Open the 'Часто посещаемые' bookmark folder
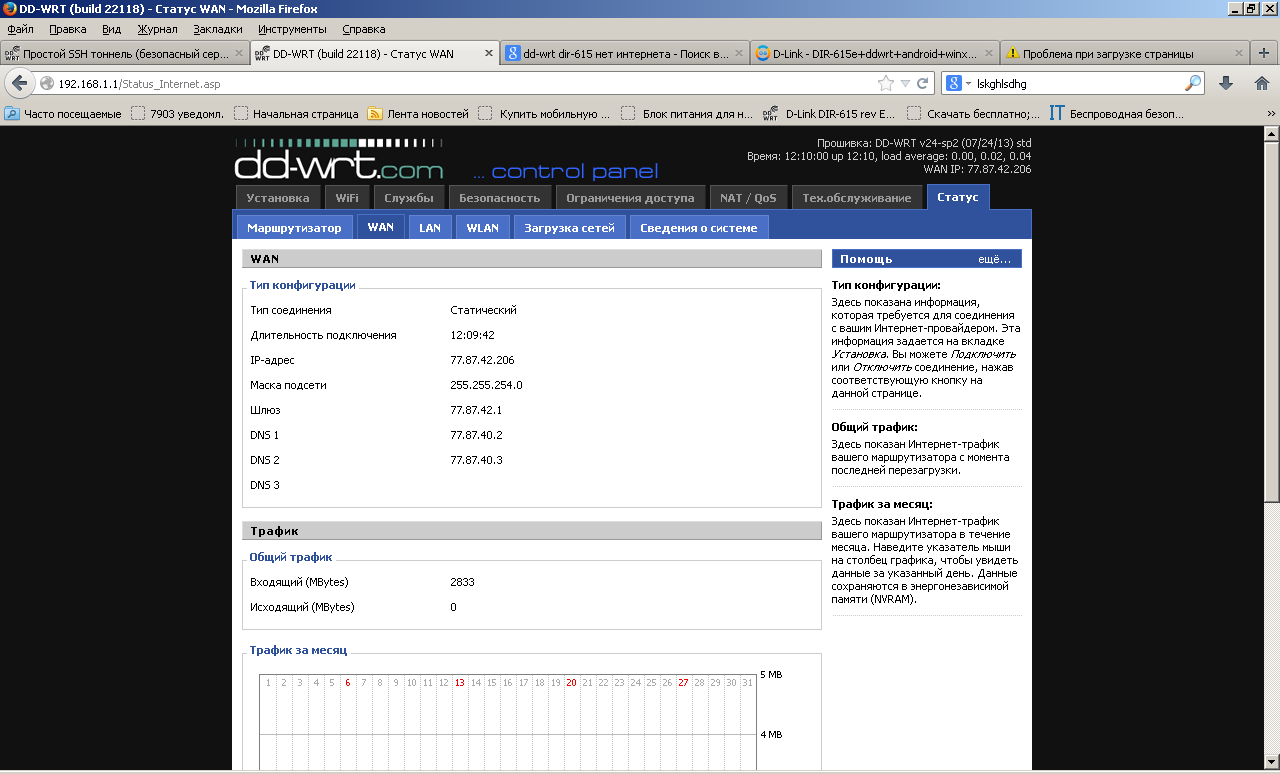This screenshot has height=774, width=1280. point(64,114)
